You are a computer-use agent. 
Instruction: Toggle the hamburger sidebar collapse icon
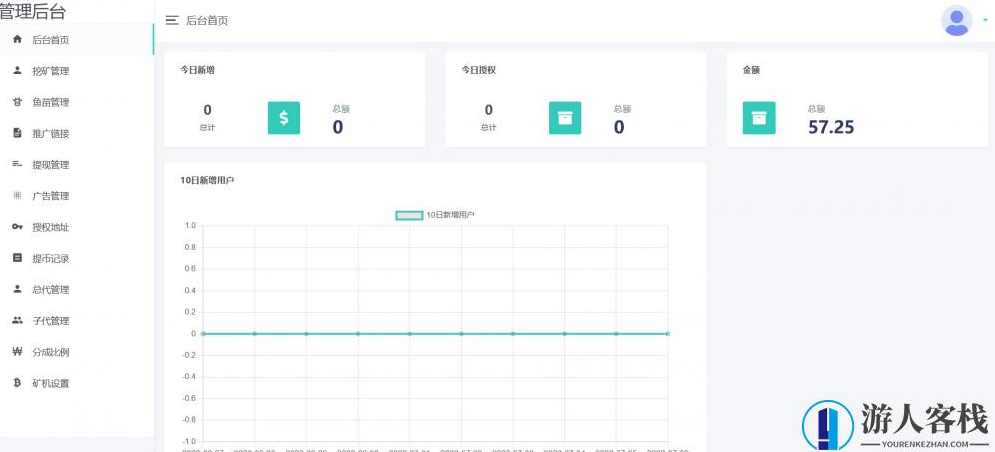(172, 20)
